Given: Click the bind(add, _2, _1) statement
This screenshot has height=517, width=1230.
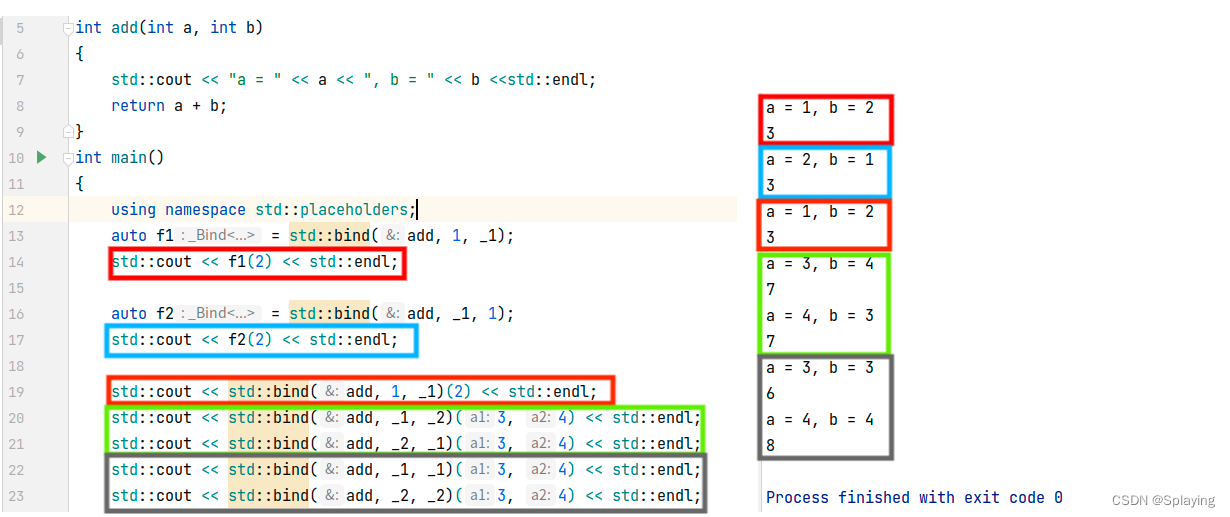Looking at the screenshot, I should (x=406, y=444).
